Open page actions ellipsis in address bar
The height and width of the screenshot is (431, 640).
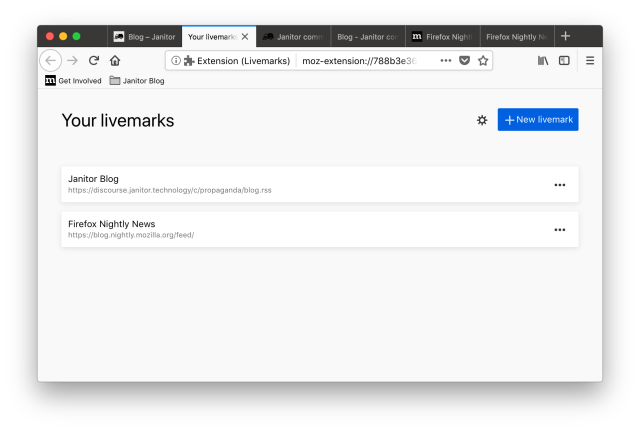click(x=445, y=61)
